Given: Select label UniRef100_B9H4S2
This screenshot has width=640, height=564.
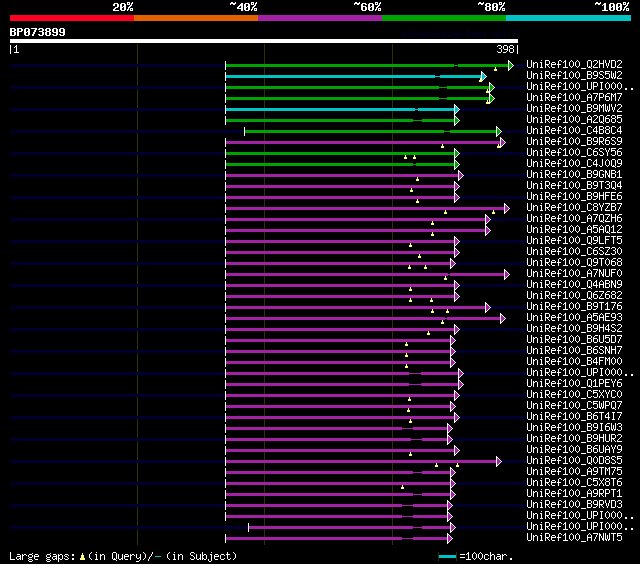Looking at the screenshot, I should click(574, 329).
